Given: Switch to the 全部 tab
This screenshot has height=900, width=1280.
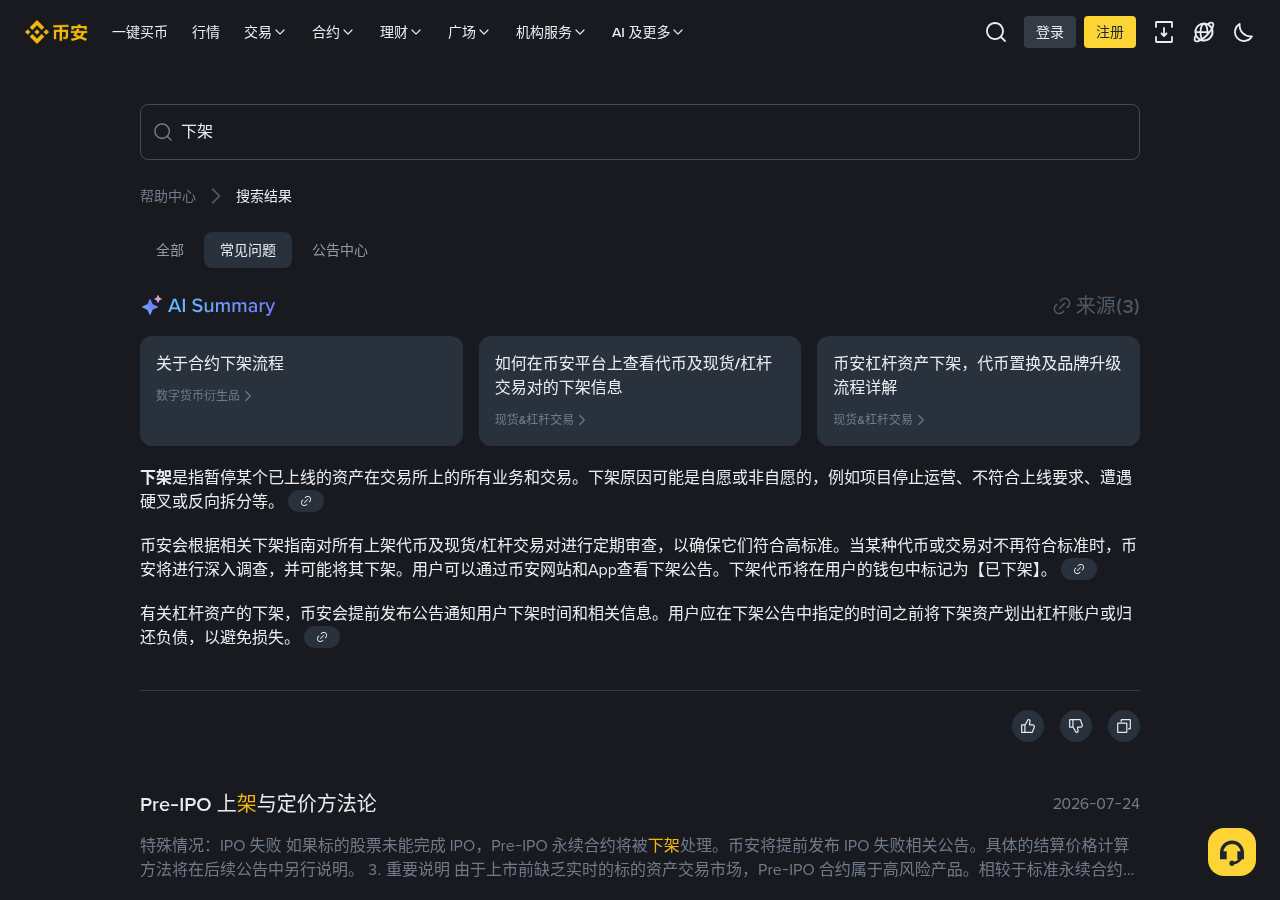Looking at the screenshot, I should click(x=170, y=250).
